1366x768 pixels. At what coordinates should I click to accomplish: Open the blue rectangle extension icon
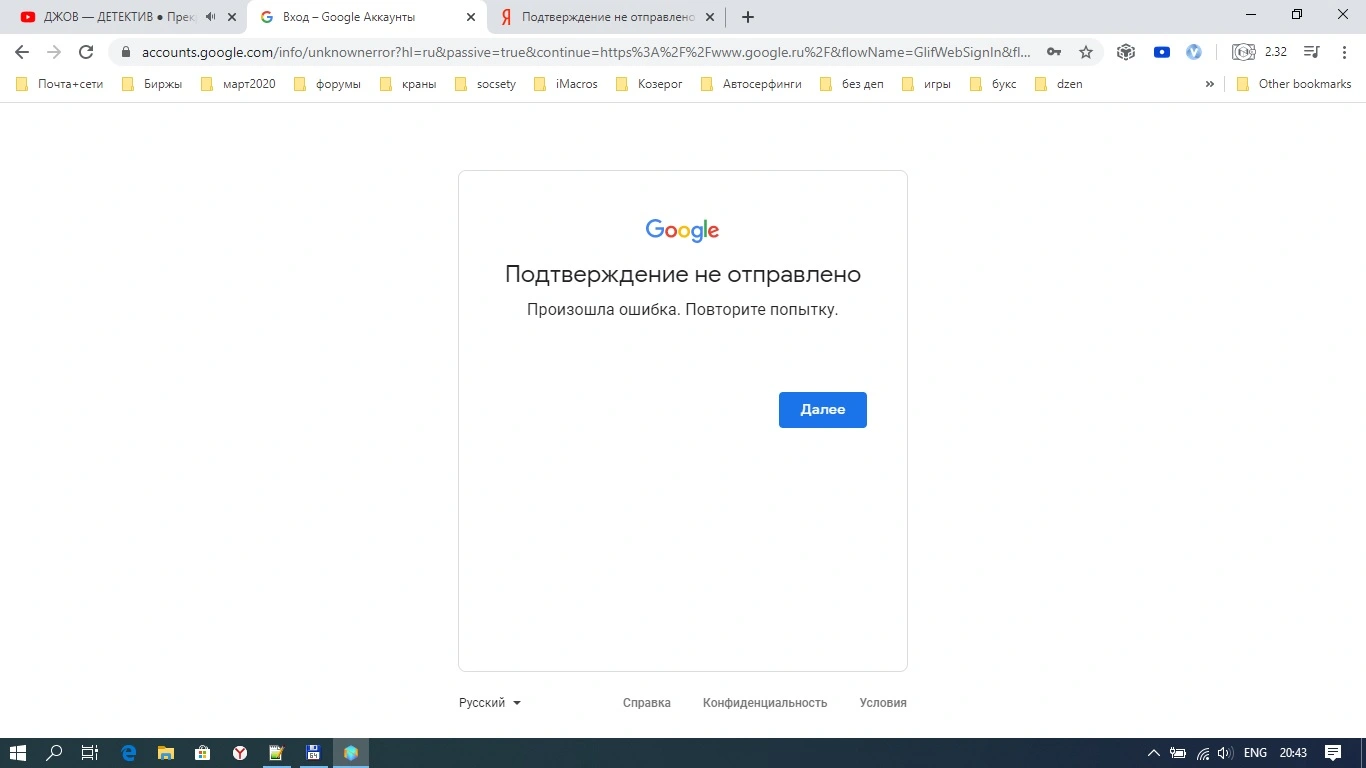coord(1161,52)
